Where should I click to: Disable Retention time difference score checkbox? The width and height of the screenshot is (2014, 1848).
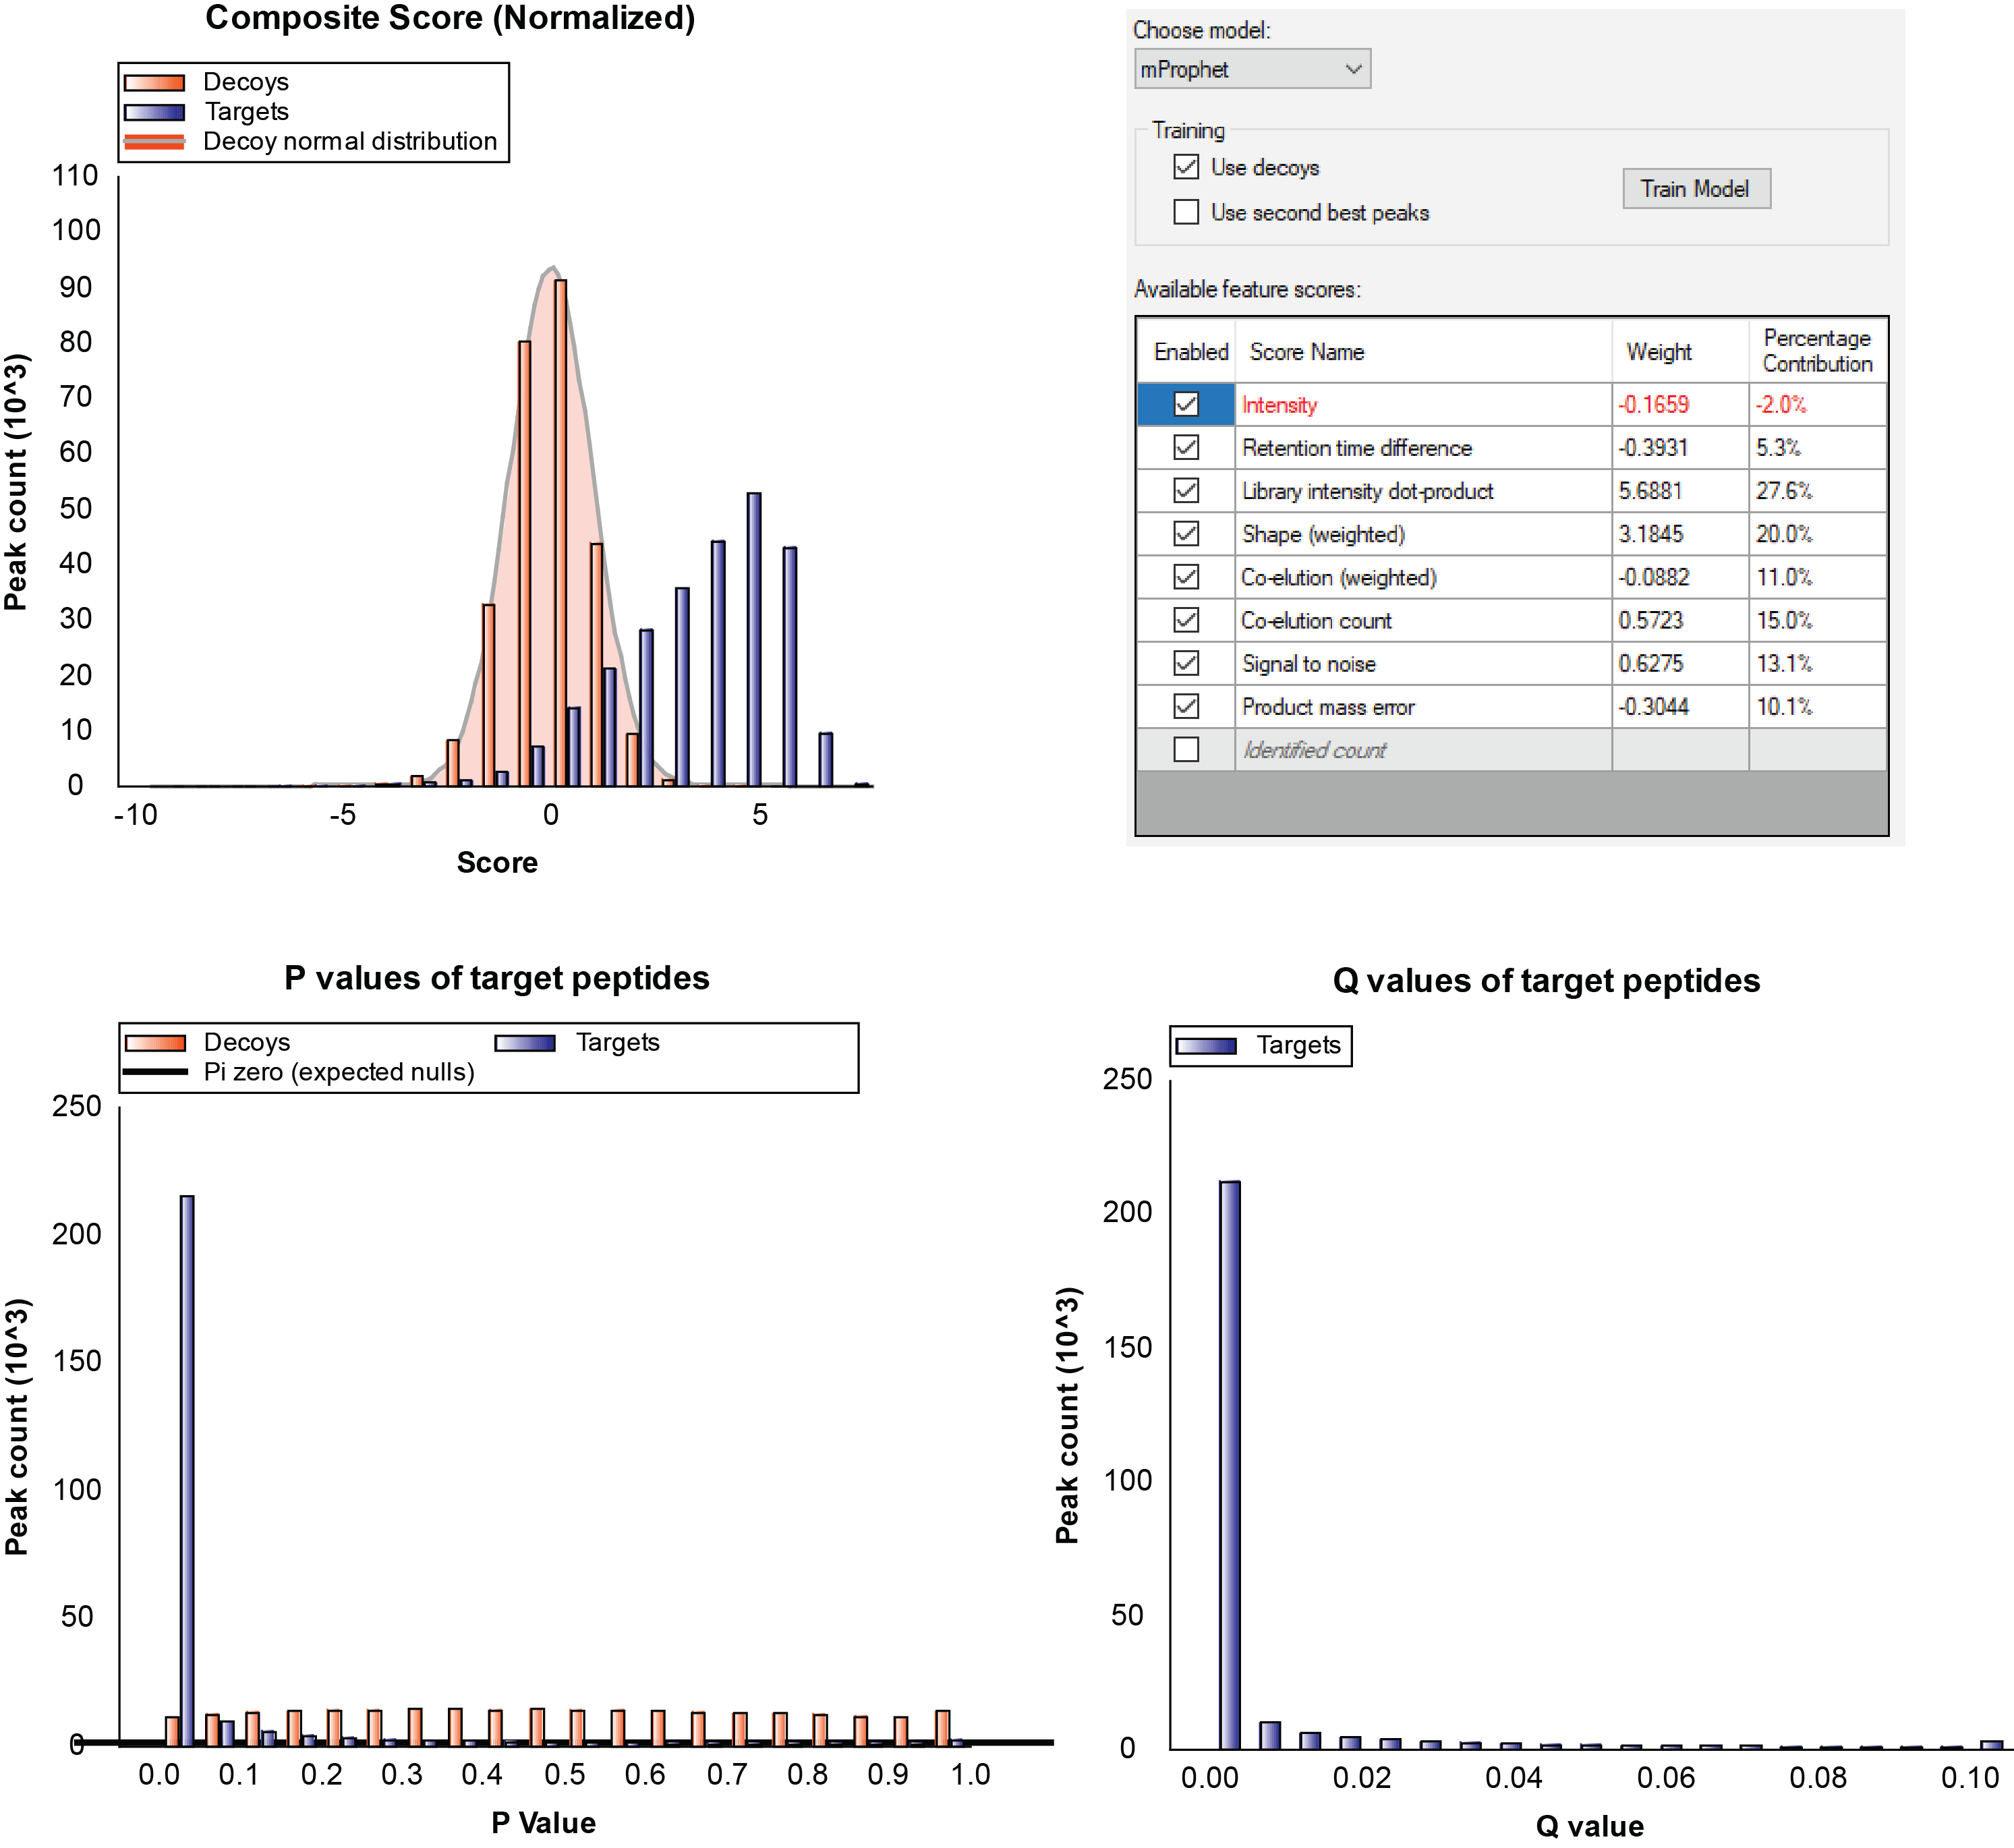point(1186,447)
